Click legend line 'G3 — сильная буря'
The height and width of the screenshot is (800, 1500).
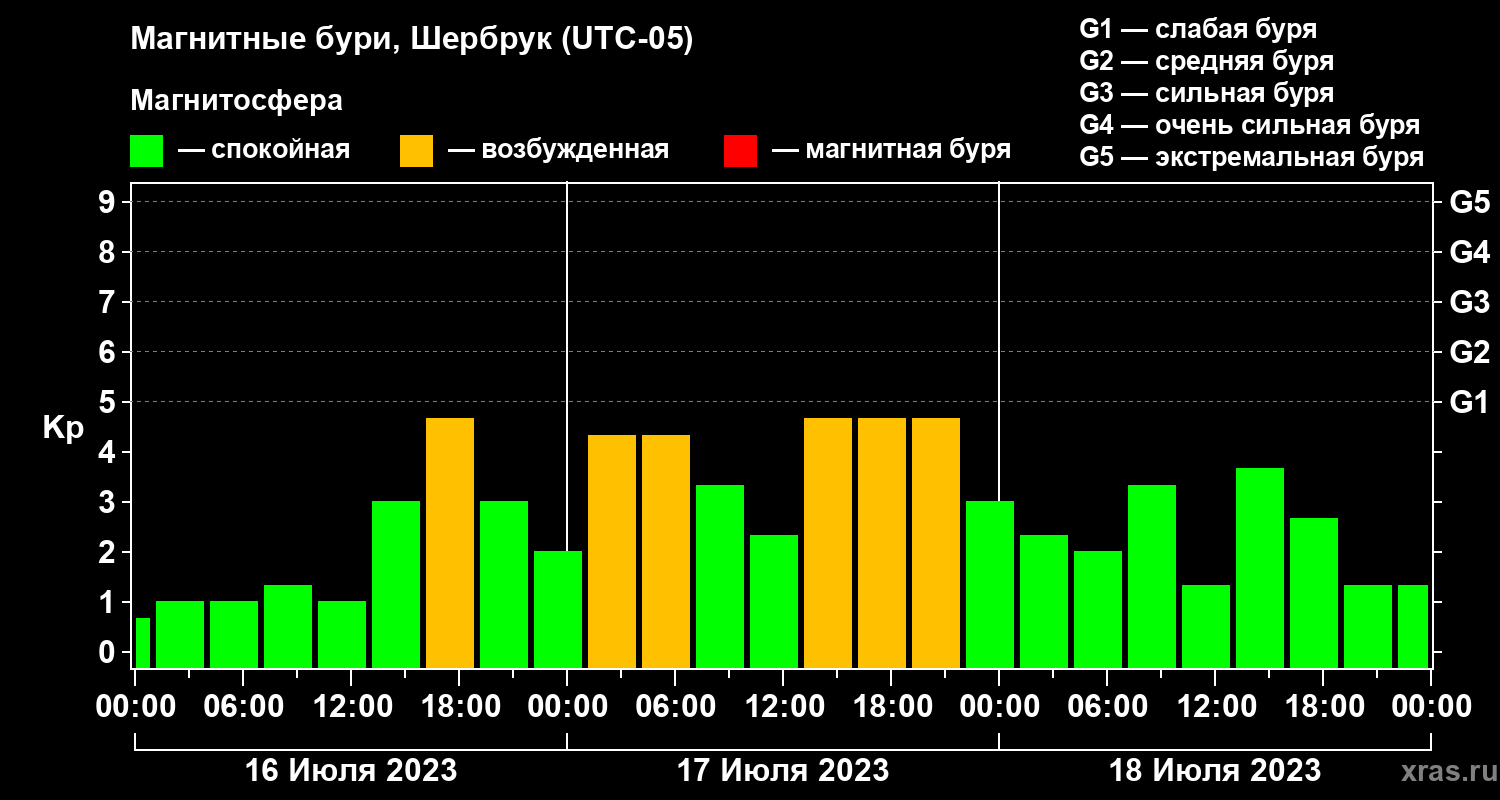pyautogui.click(x=1206, y=93)
